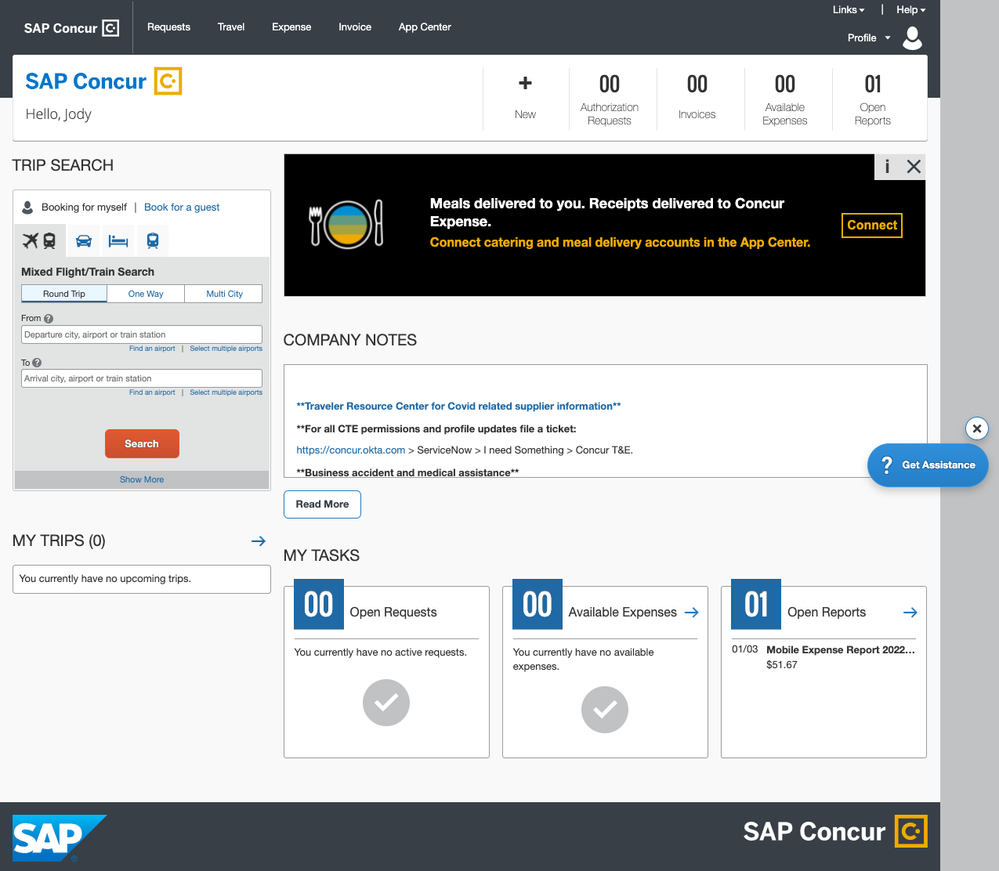Click Find an airport under To field
This screenshot has width=999, height=871.
[152, 392]
